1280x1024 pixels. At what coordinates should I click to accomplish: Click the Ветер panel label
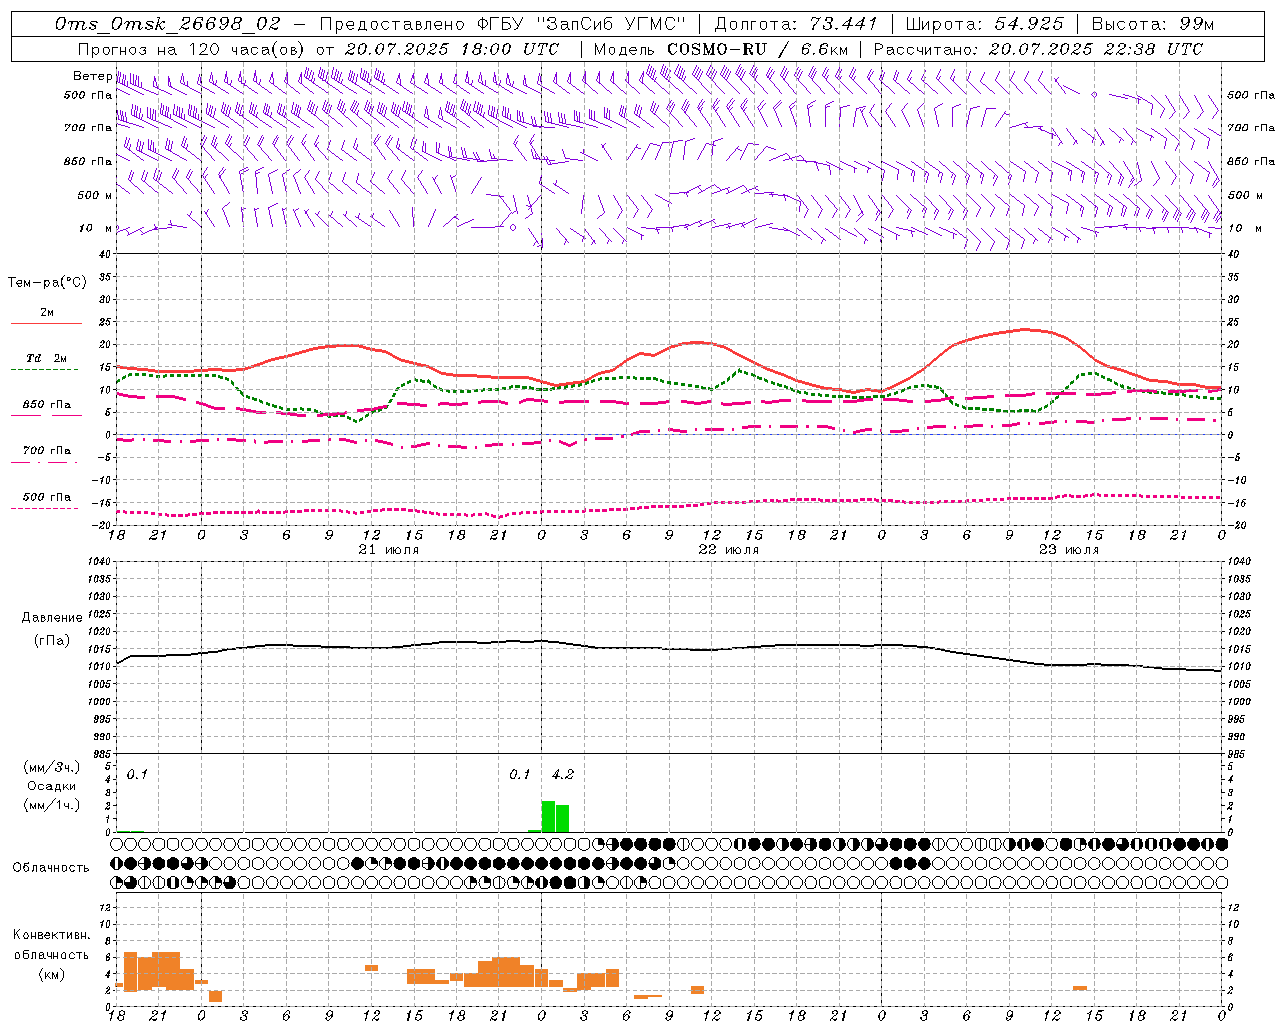tap(92, 76)
